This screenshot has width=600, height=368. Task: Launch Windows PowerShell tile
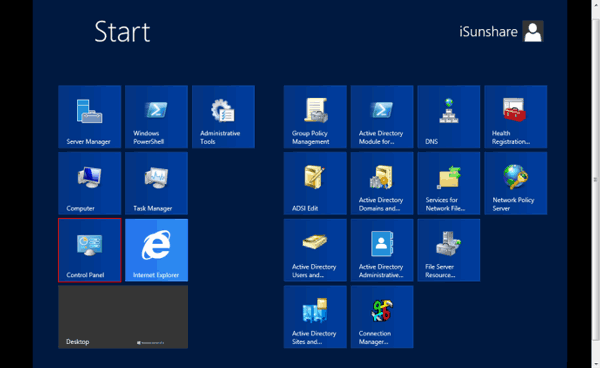[x=156, y=117]
